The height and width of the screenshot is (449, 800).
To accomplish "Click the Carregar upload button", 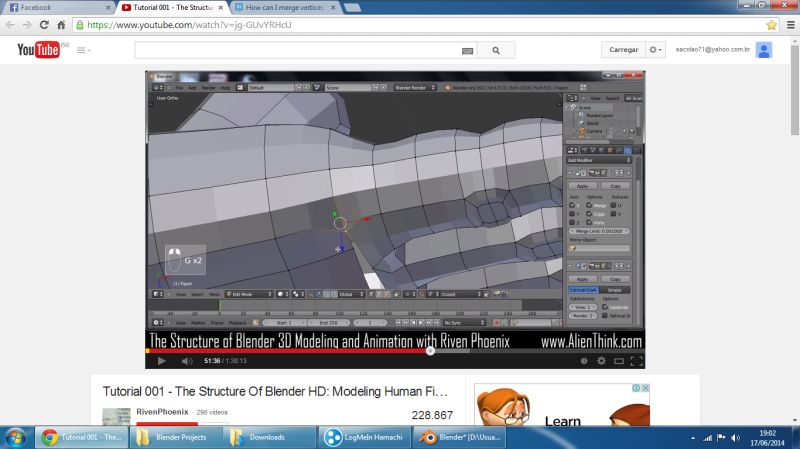I will click(623, 49).
